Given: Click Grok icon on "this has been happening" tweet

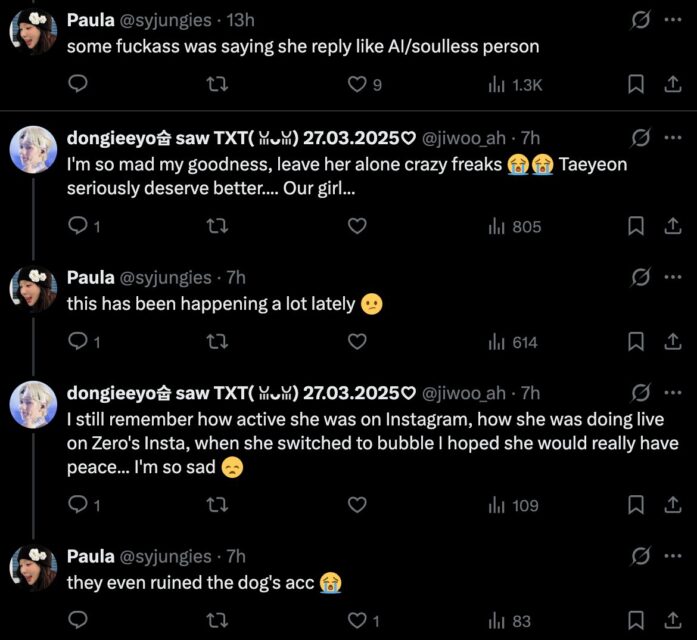Looking at the screenshot, I should pos(641,277).
